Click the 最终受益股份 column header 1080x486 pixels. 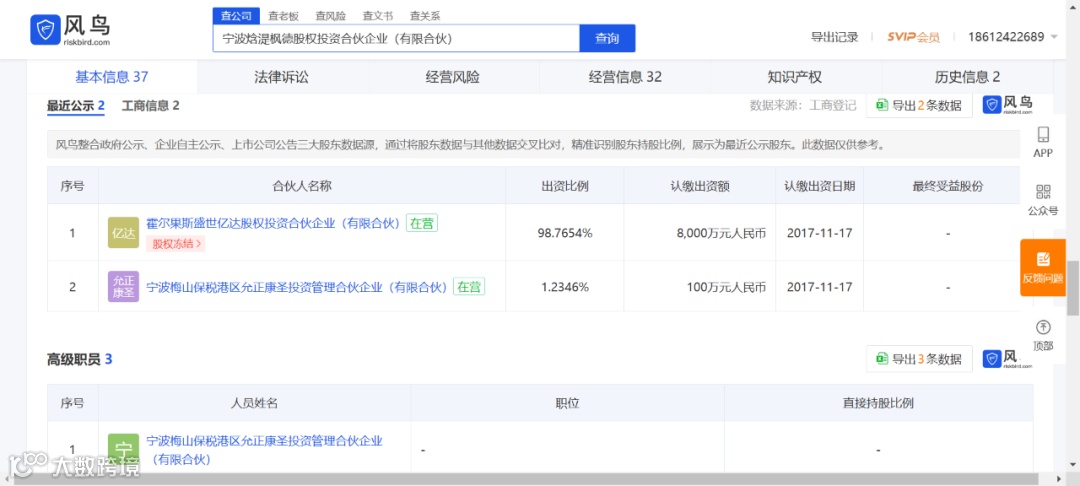point(948,186)
